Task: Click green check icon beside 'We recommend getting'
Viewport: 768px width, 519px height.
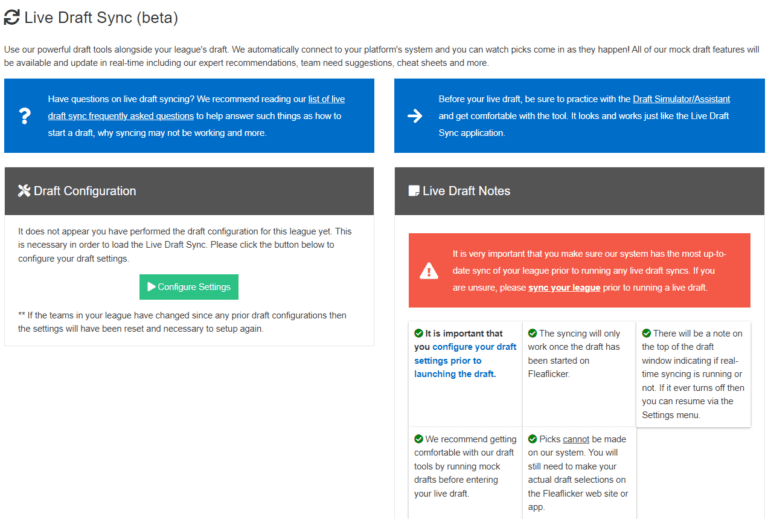Action: (x=418, y=438)
